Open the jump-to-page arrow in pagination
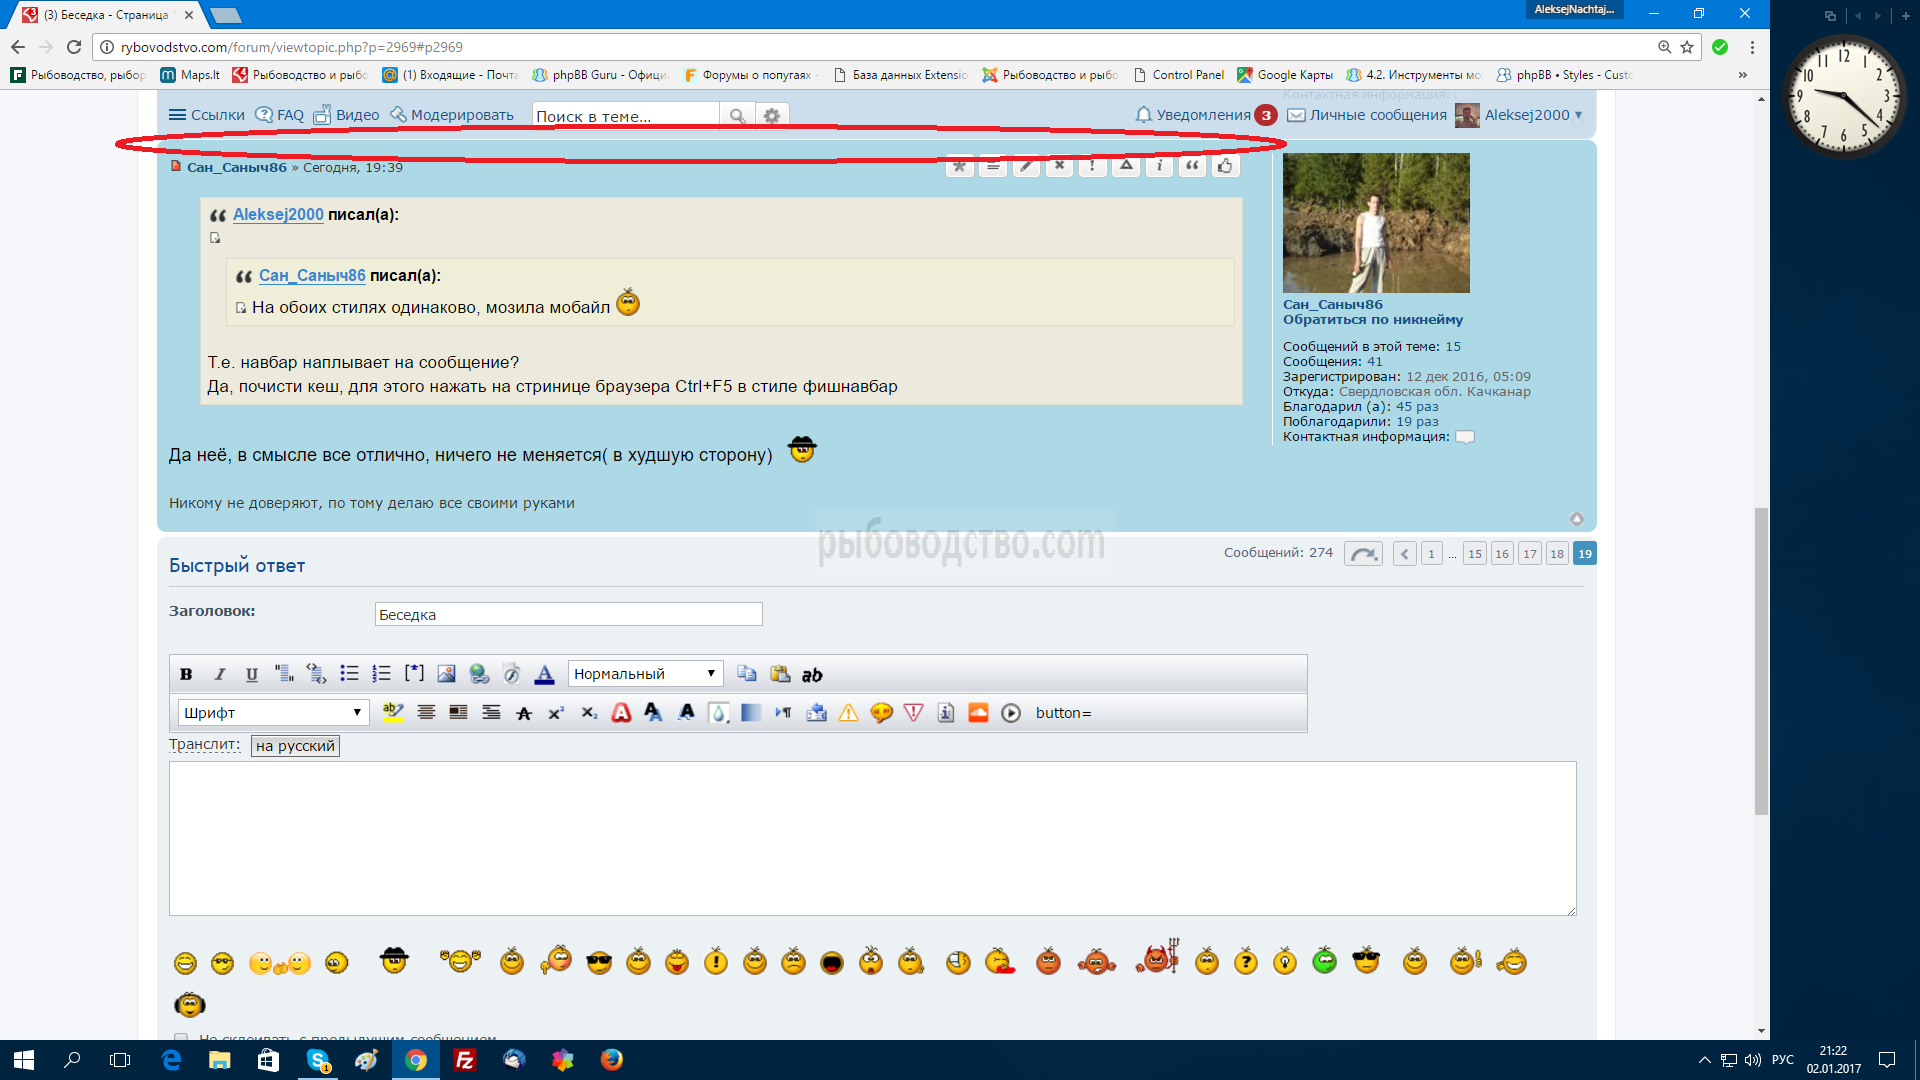 pyautogui.click(x=1363, y=554)
